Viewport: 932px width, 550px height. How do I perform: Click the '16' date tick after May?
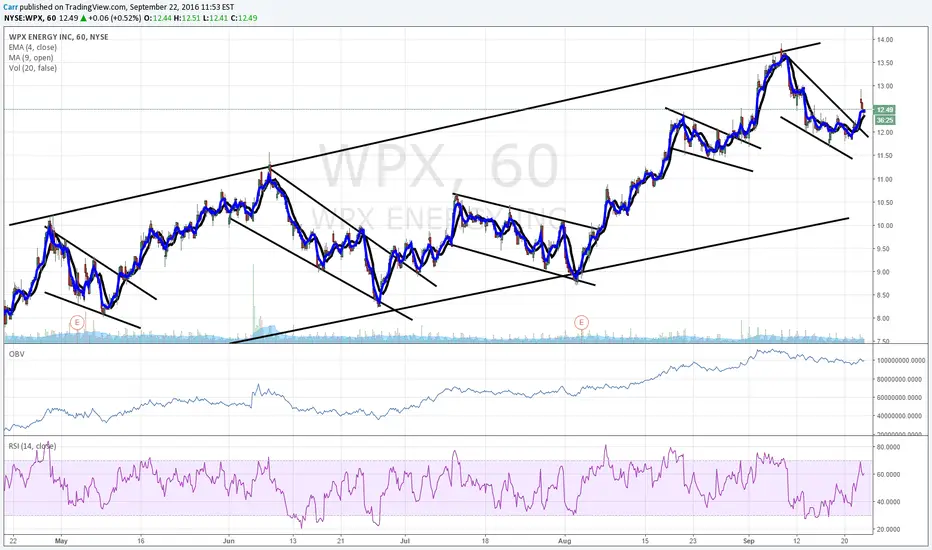(141, 541)
